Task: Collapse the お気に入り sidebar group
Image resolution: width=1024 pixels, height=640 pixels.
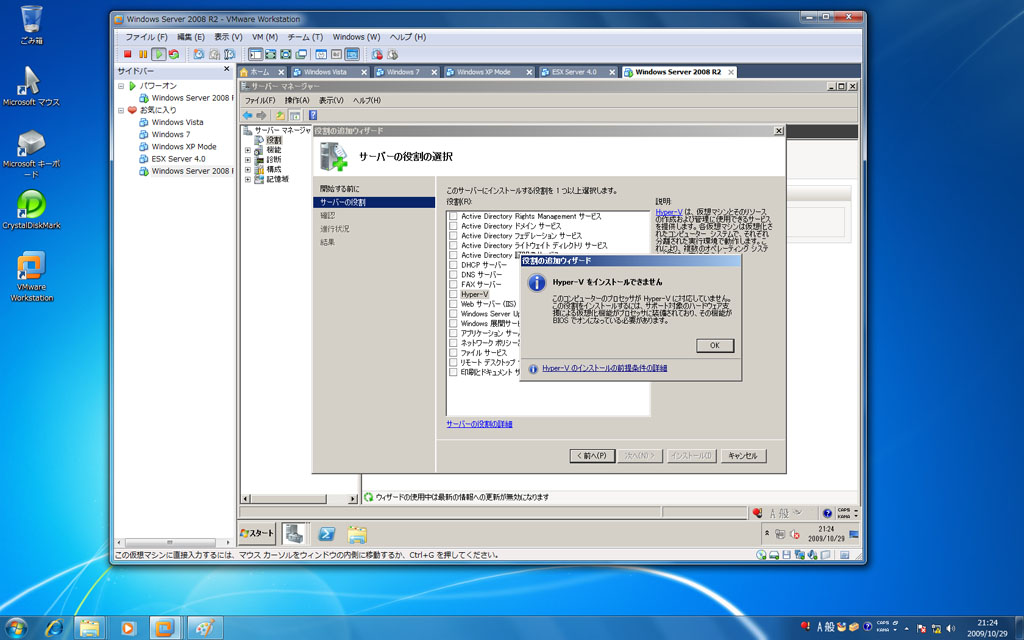Action: [121, 110]
